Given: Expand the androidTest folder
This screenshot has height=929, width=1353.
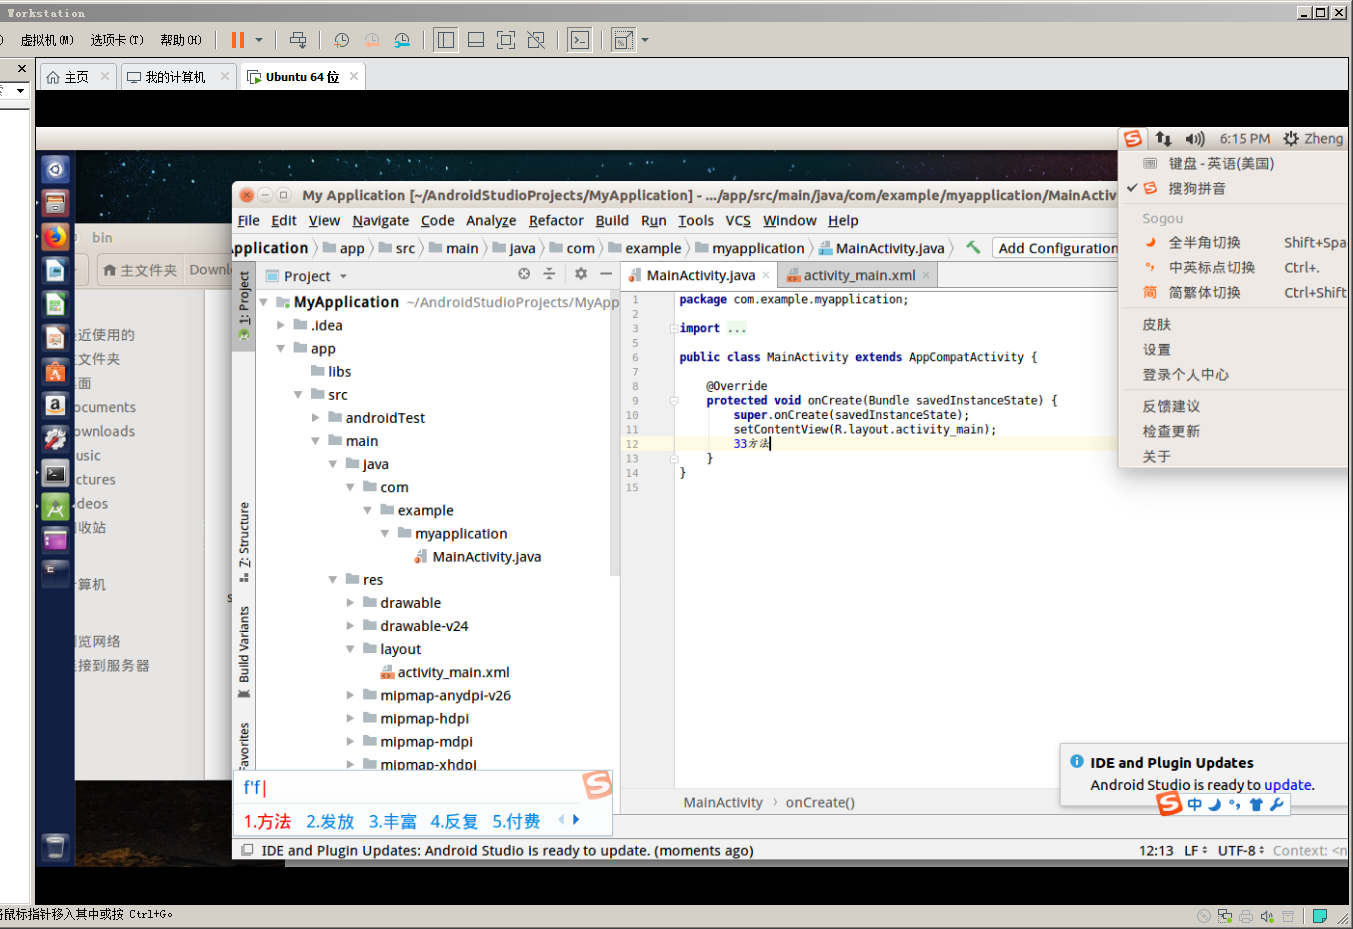Looking at the screenshot, I should (316, 417).
